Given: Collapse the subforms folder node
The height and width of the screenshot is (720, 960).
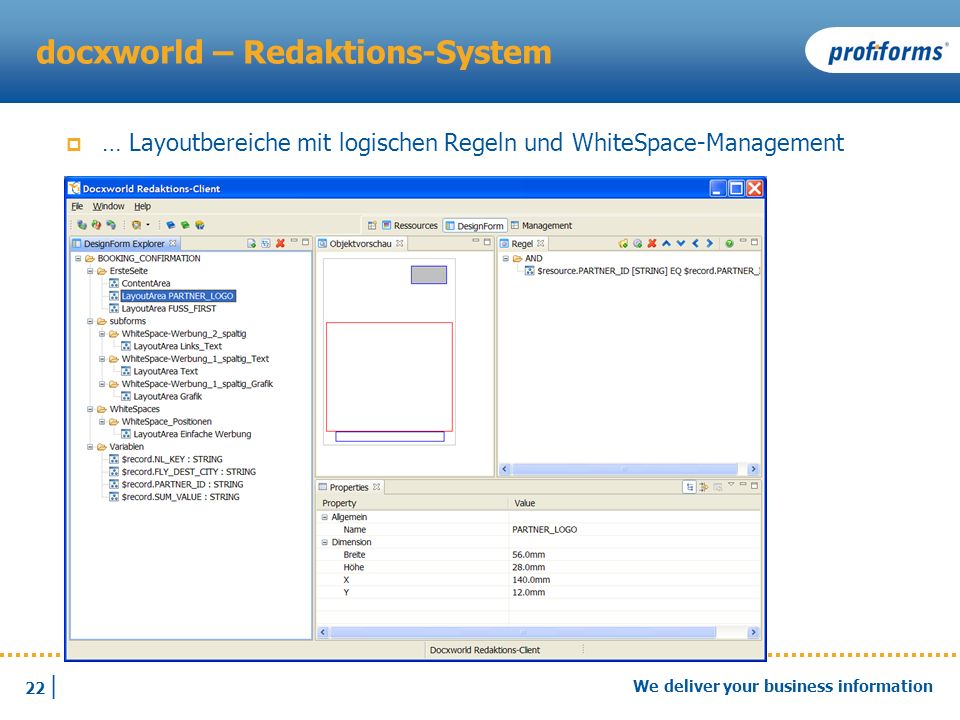Looking at the screenshot, I should (x=90, y=321).
